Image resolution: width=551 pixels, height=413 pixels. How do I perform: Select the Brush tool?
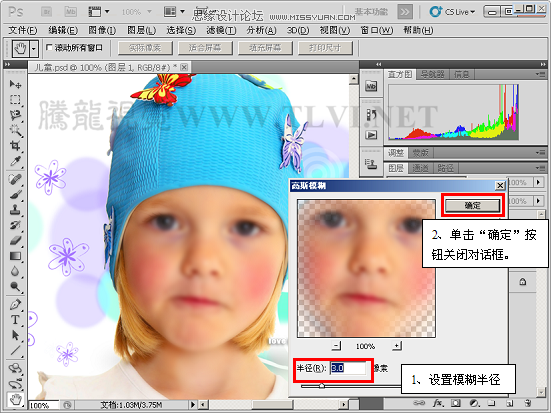pos(15,194)
